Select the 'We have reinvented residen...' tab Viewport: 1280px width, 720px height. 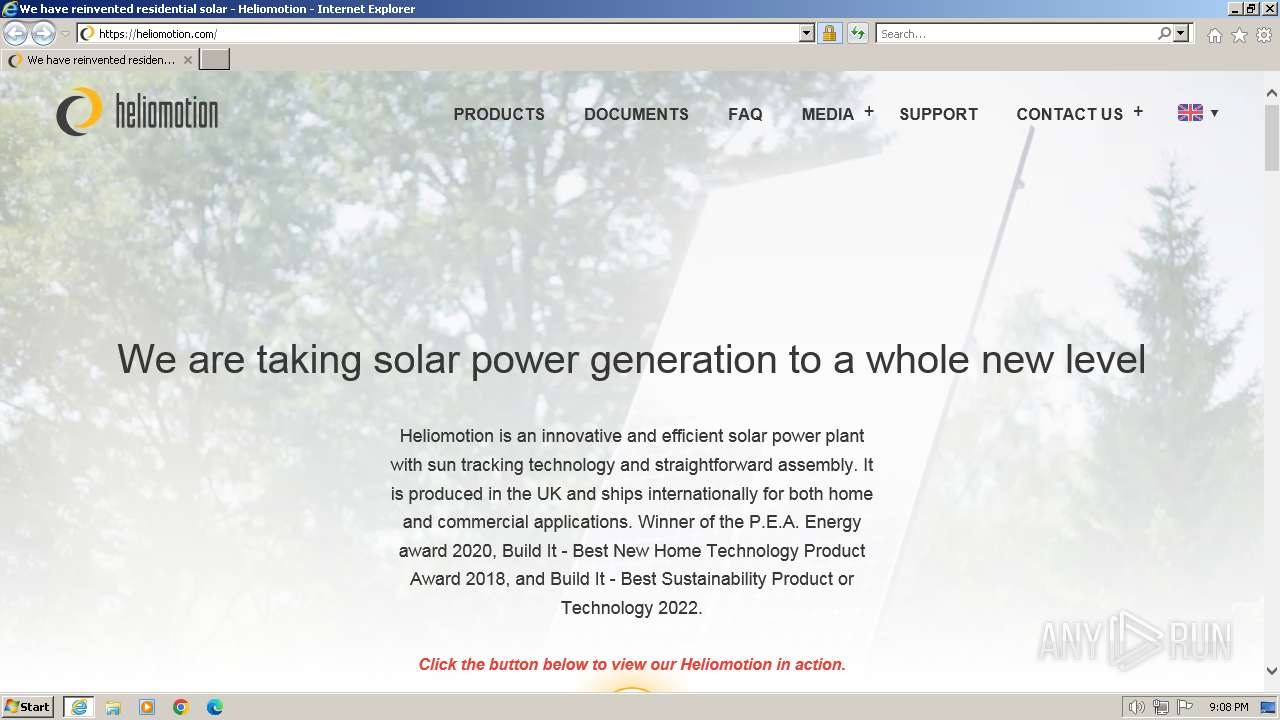click(99, 60)
